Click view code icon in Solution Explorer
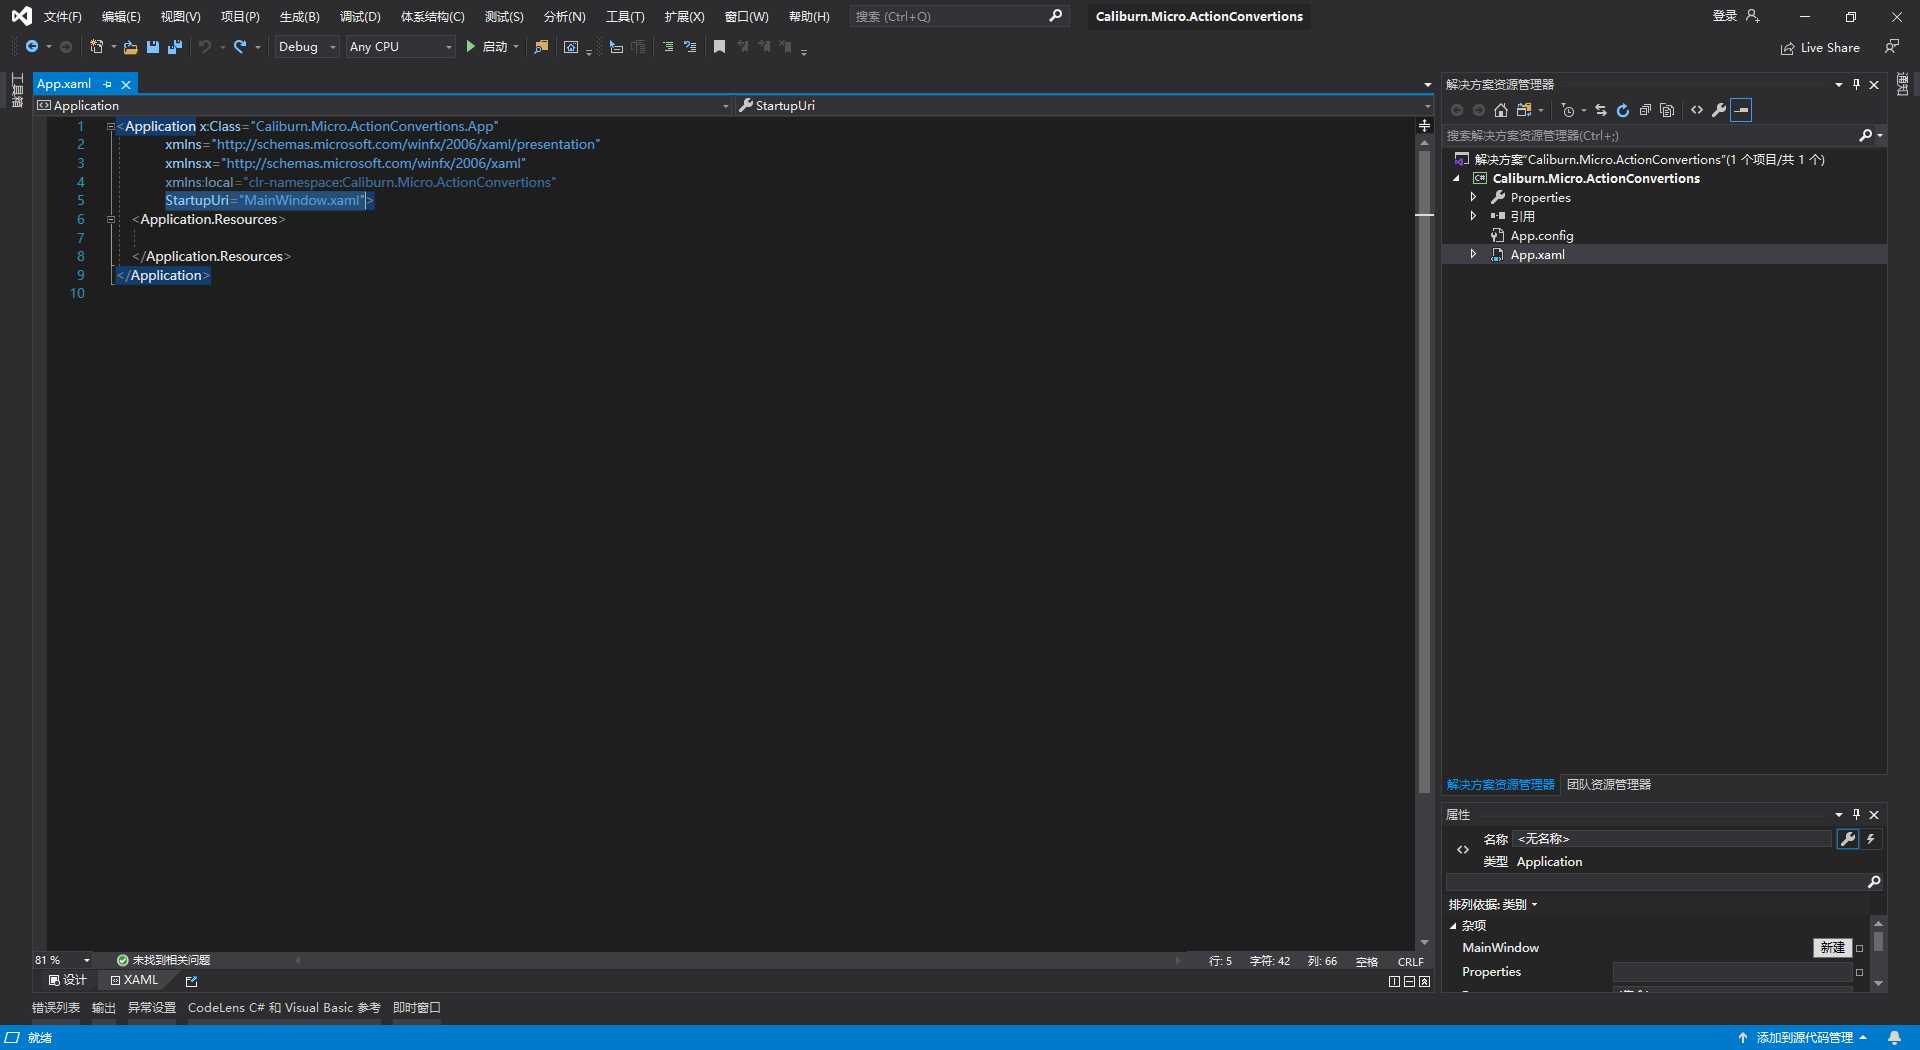 (1697, 110)
